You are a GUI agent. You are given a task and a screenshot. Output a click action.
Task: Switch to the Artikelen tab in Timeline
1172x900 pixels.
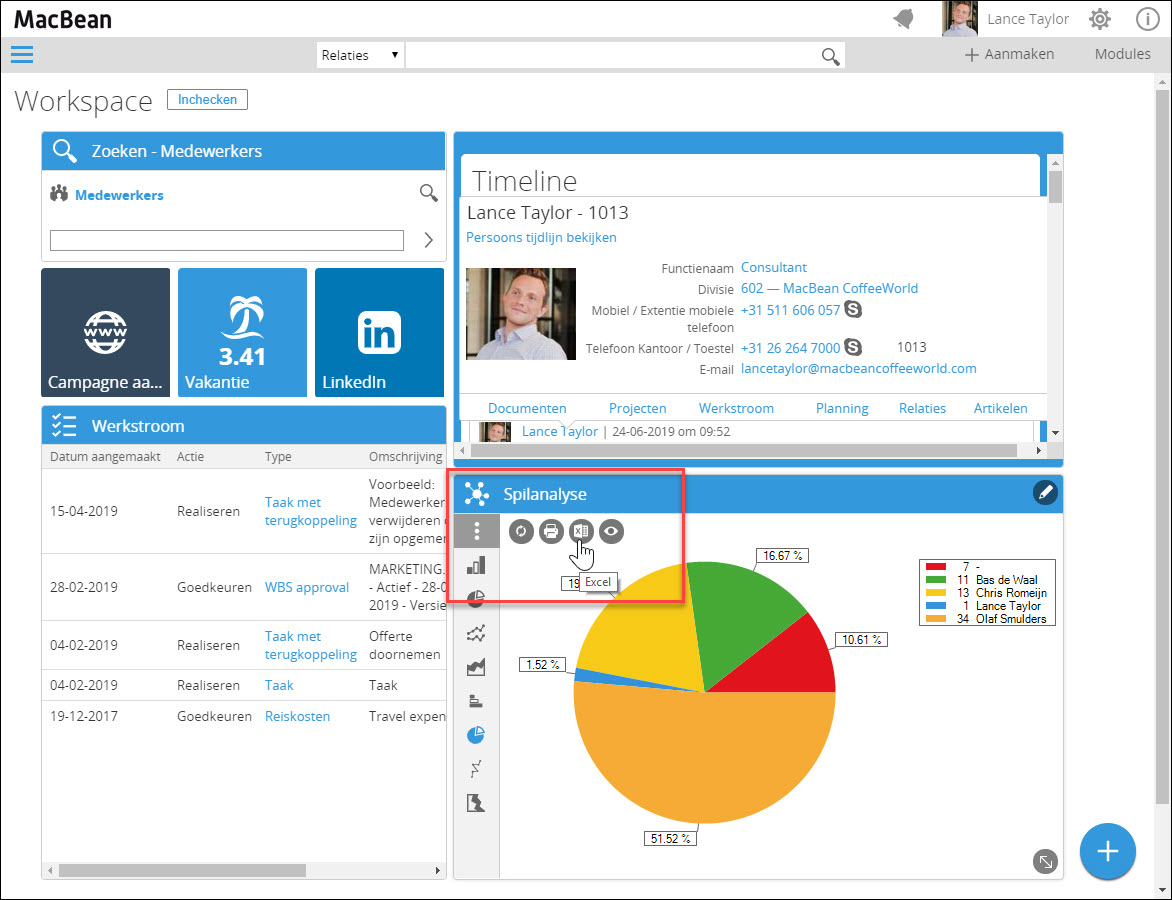[1000, 408]
